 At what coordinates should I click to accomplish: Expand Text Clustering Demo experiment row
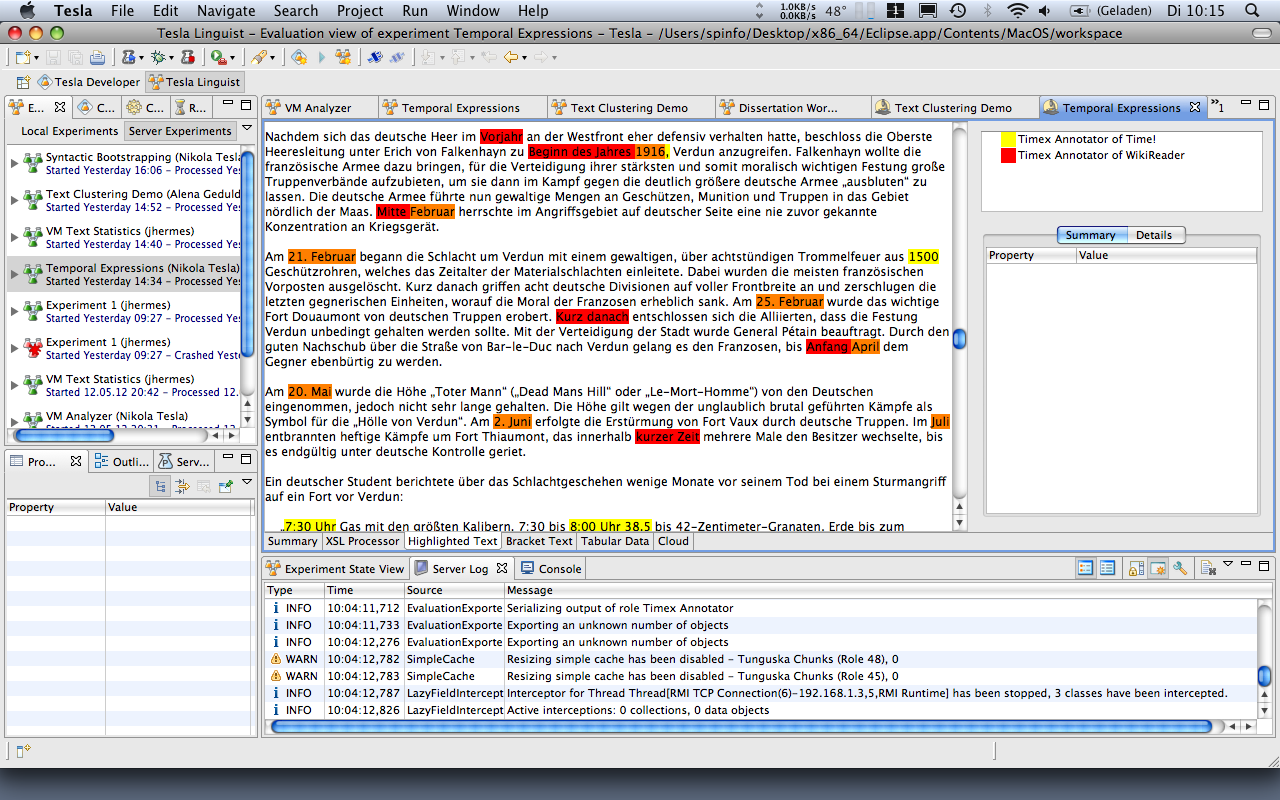14,200
